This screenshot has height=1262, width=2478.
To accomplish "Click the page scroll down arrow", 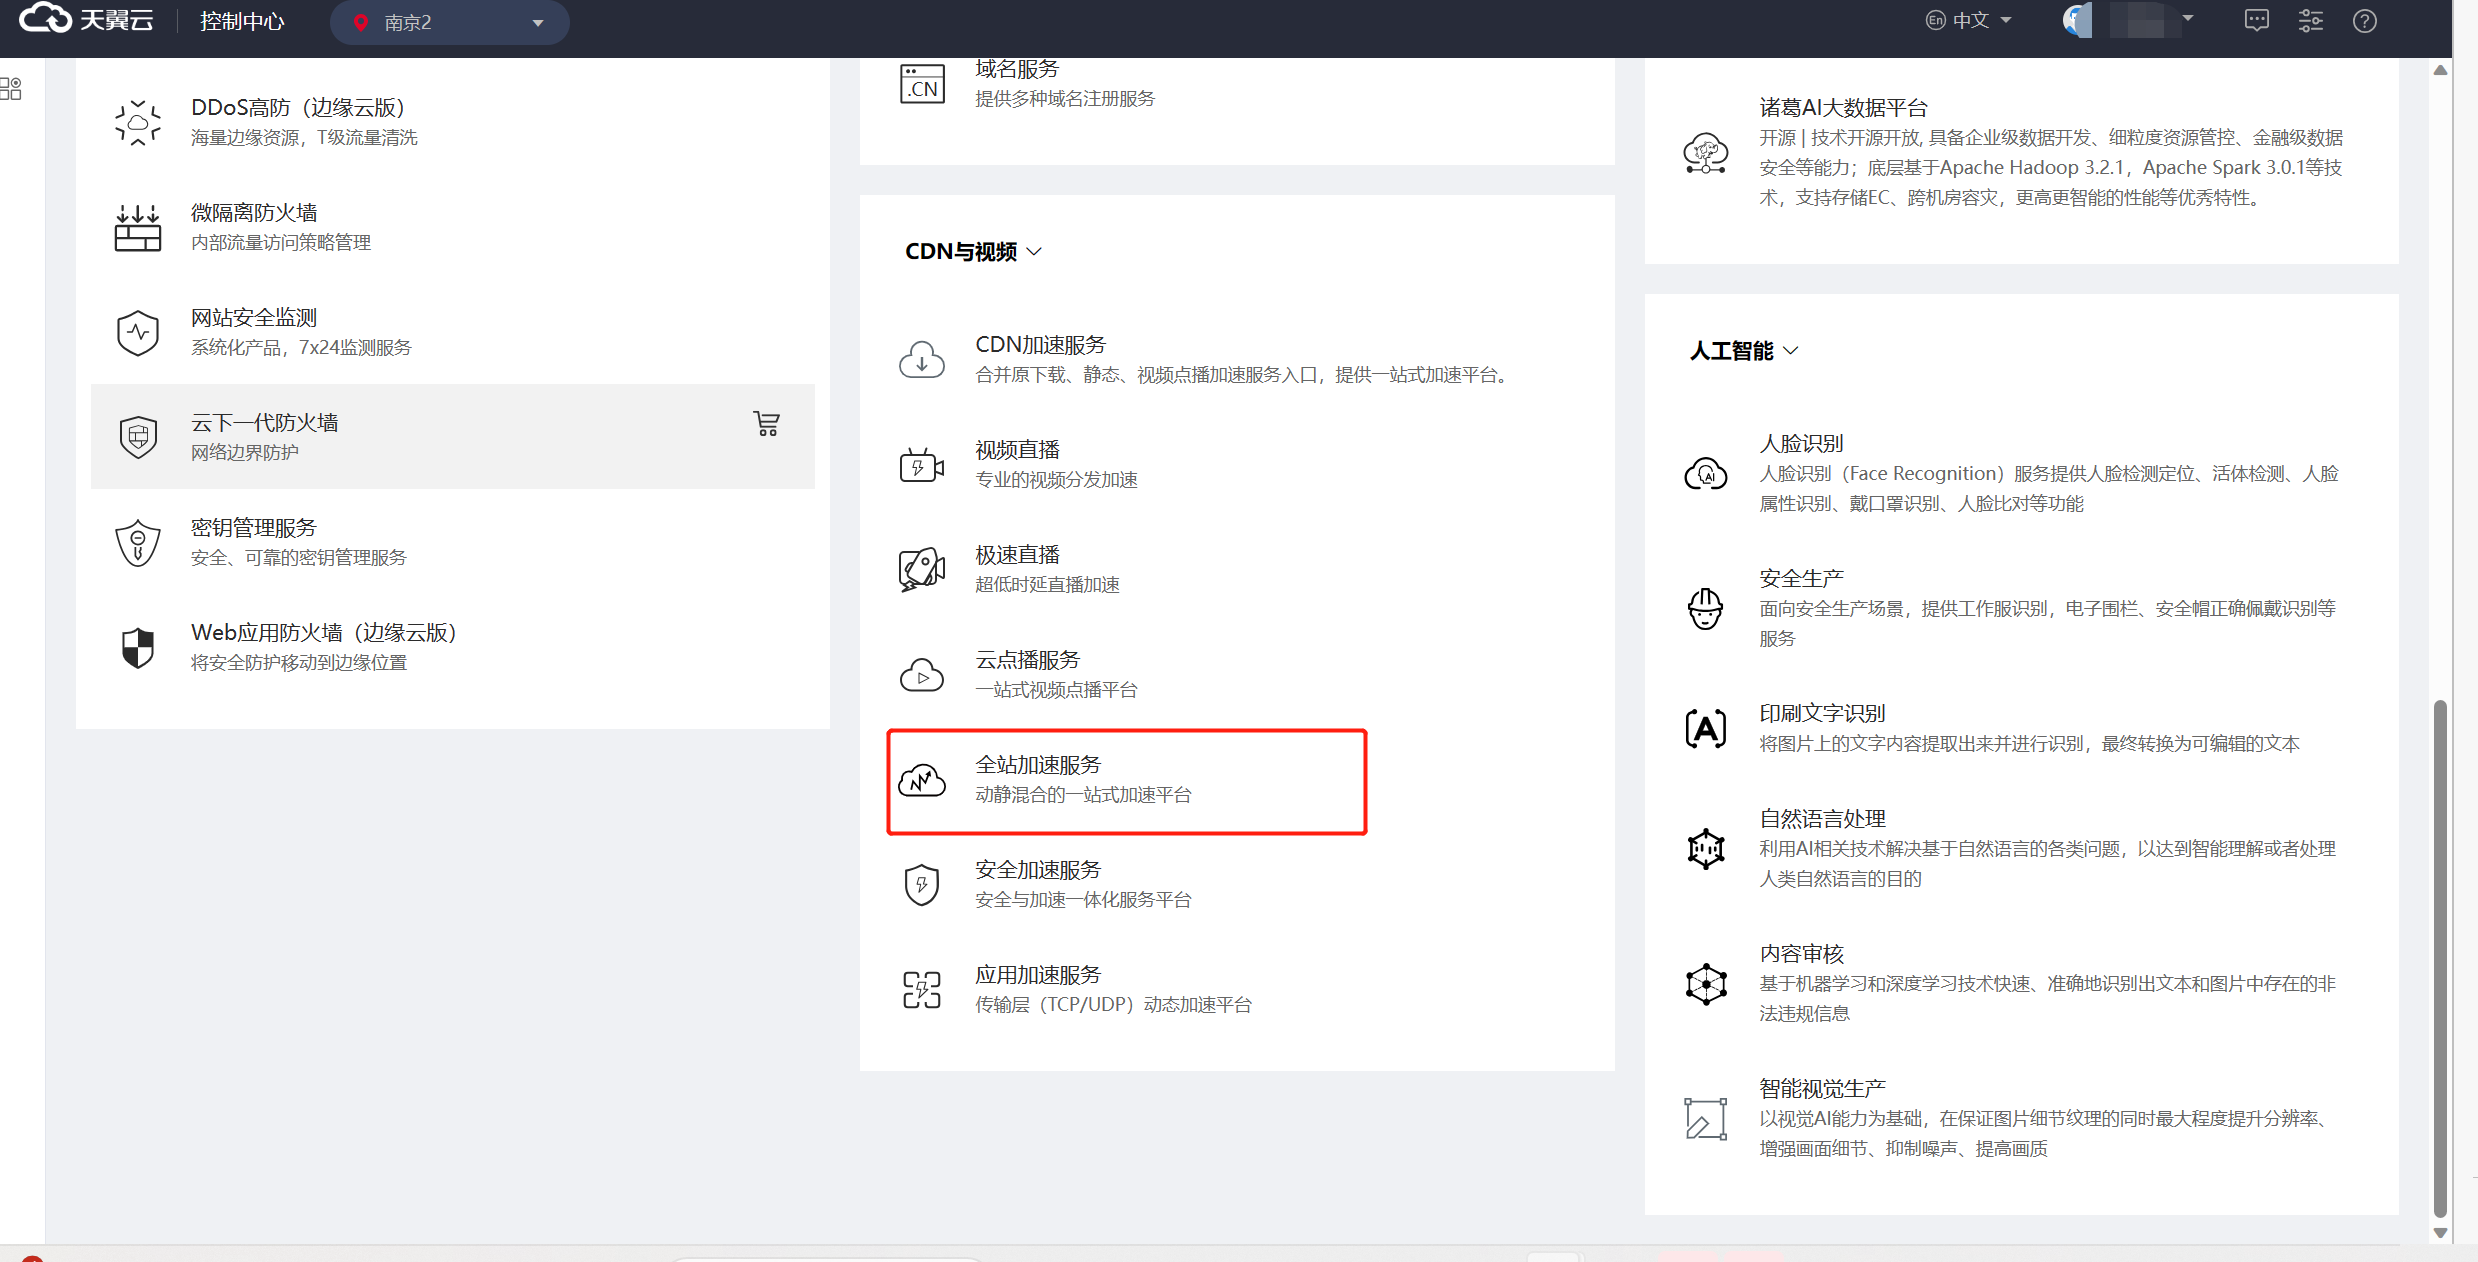I will click(x=2440, y=1233).
